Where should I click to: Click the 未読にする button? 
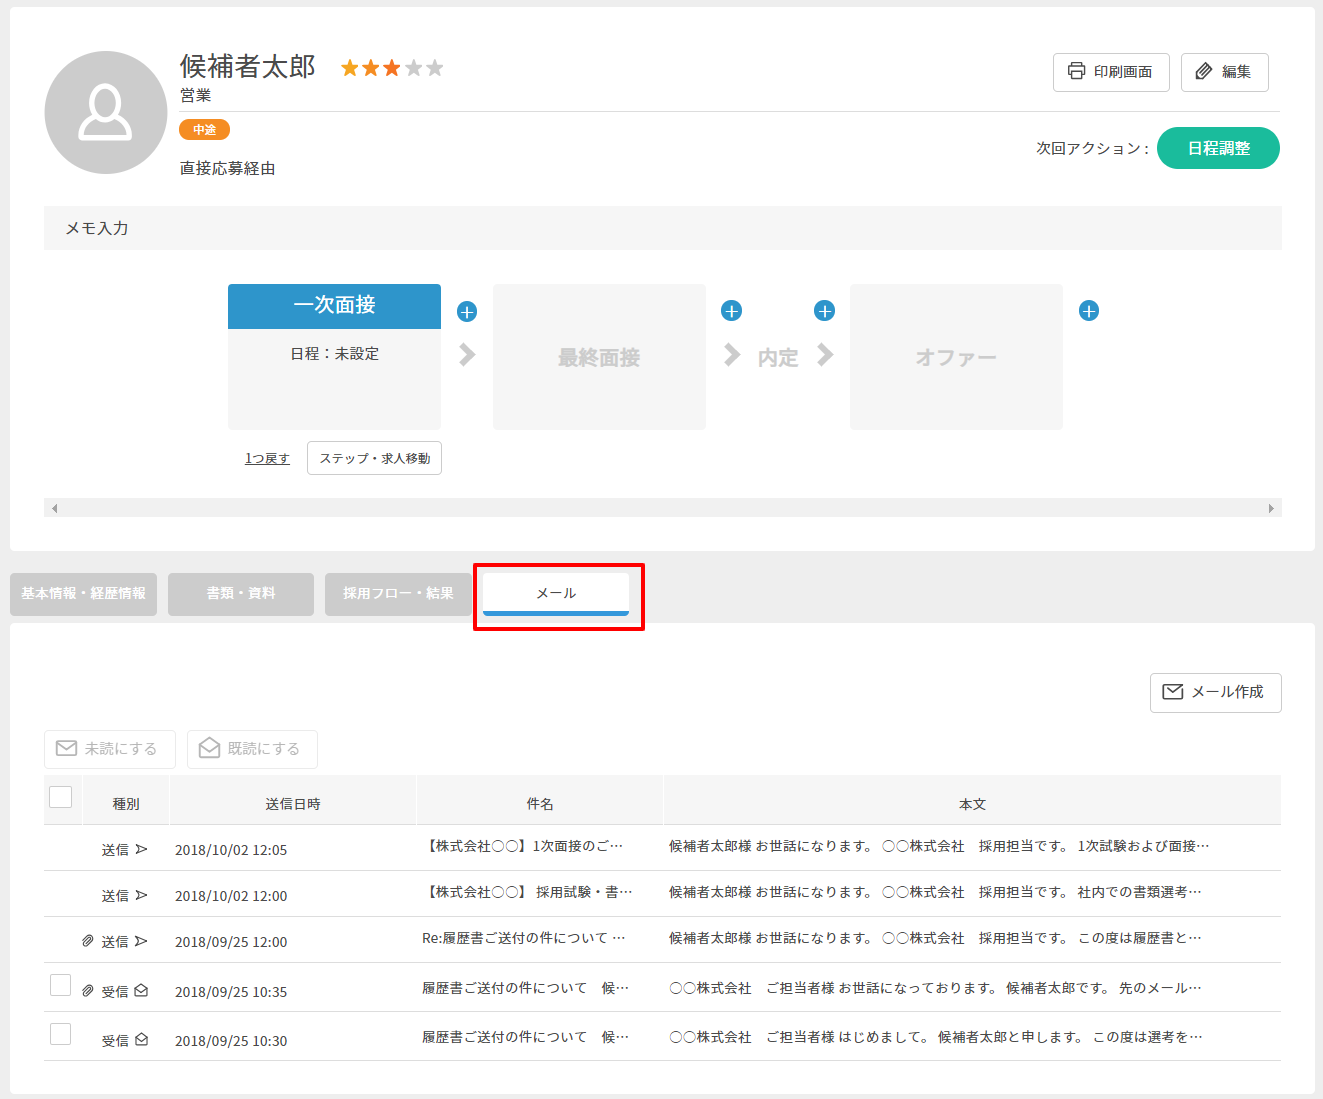(x=110, y=749)
